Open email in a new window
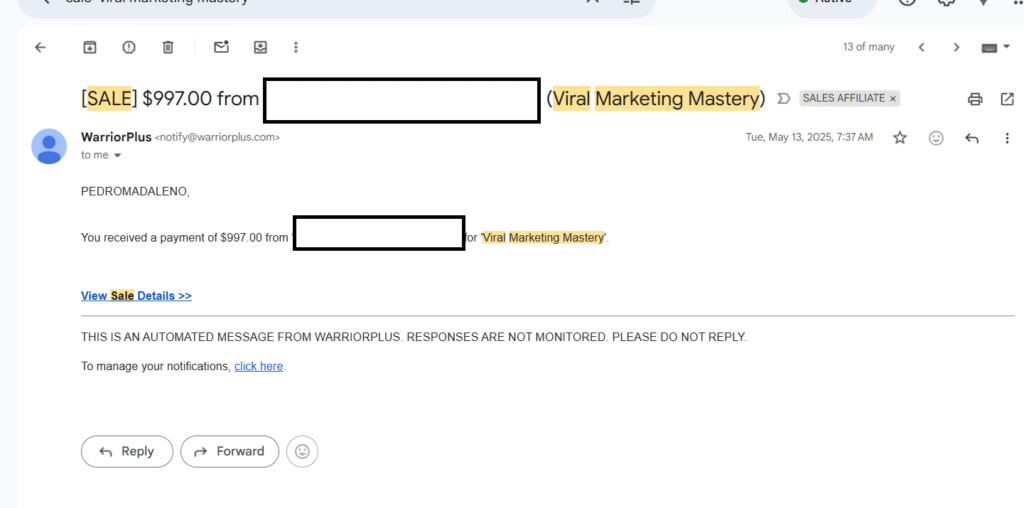The image size is (1024, 508). tap(1007, 99)
